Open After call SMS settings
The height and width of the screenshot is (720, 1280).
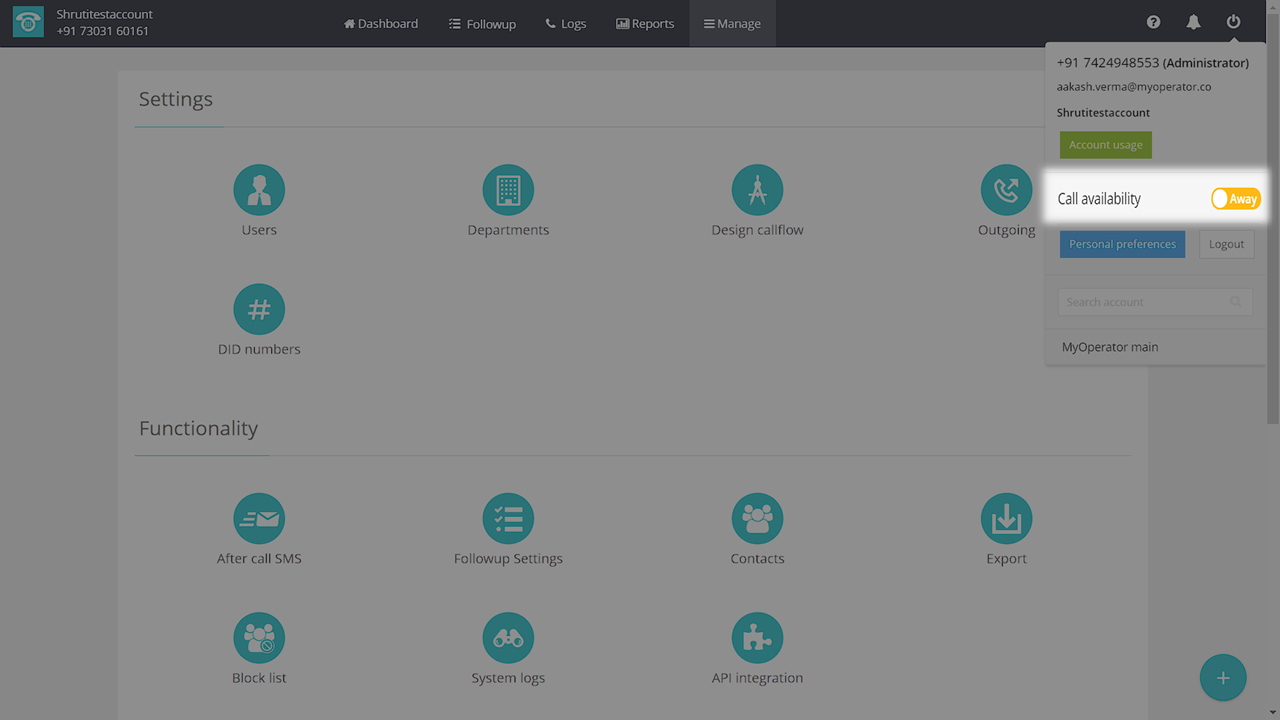pyautogui.click(x=259, y=519)
